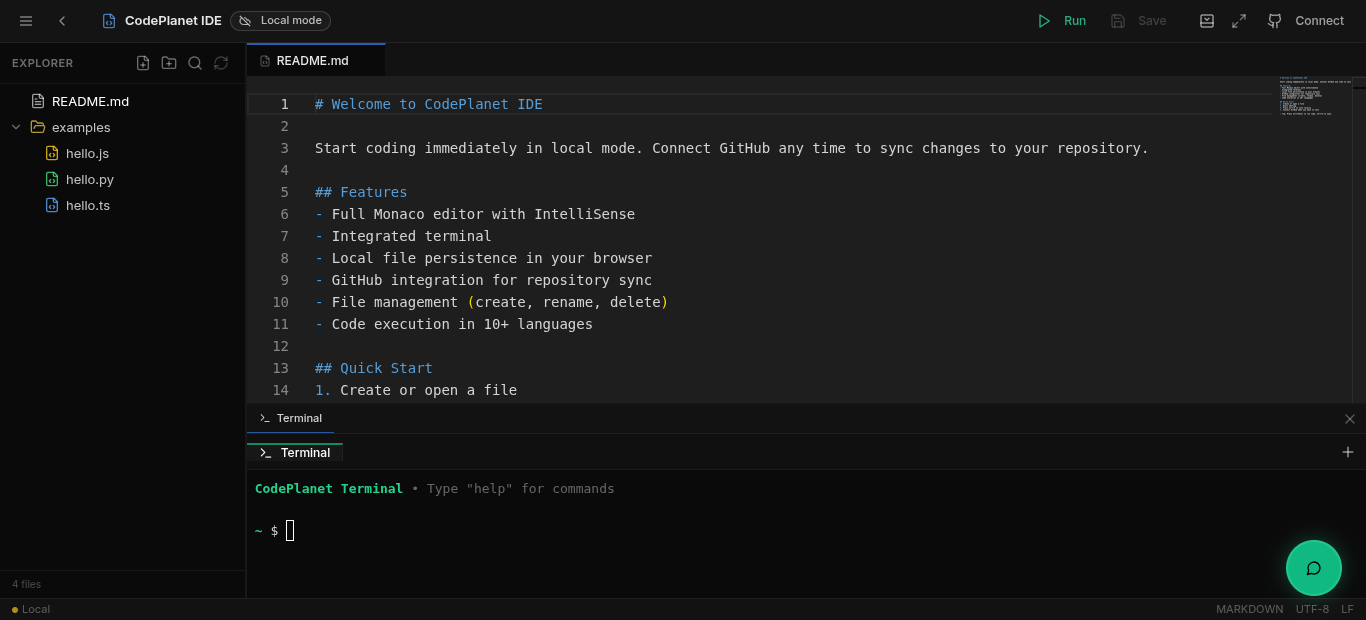Screen dimensions: 1366x620
Task: Refresh the Explorer file list
Action: tap(221, 63)
